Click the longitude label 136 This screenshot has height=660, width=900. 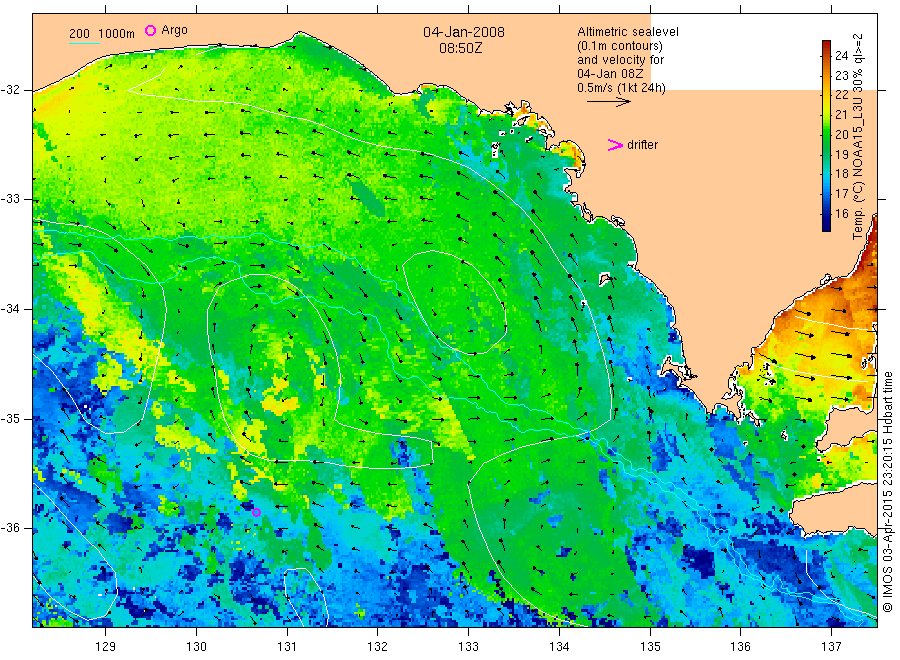pos(740,647)
